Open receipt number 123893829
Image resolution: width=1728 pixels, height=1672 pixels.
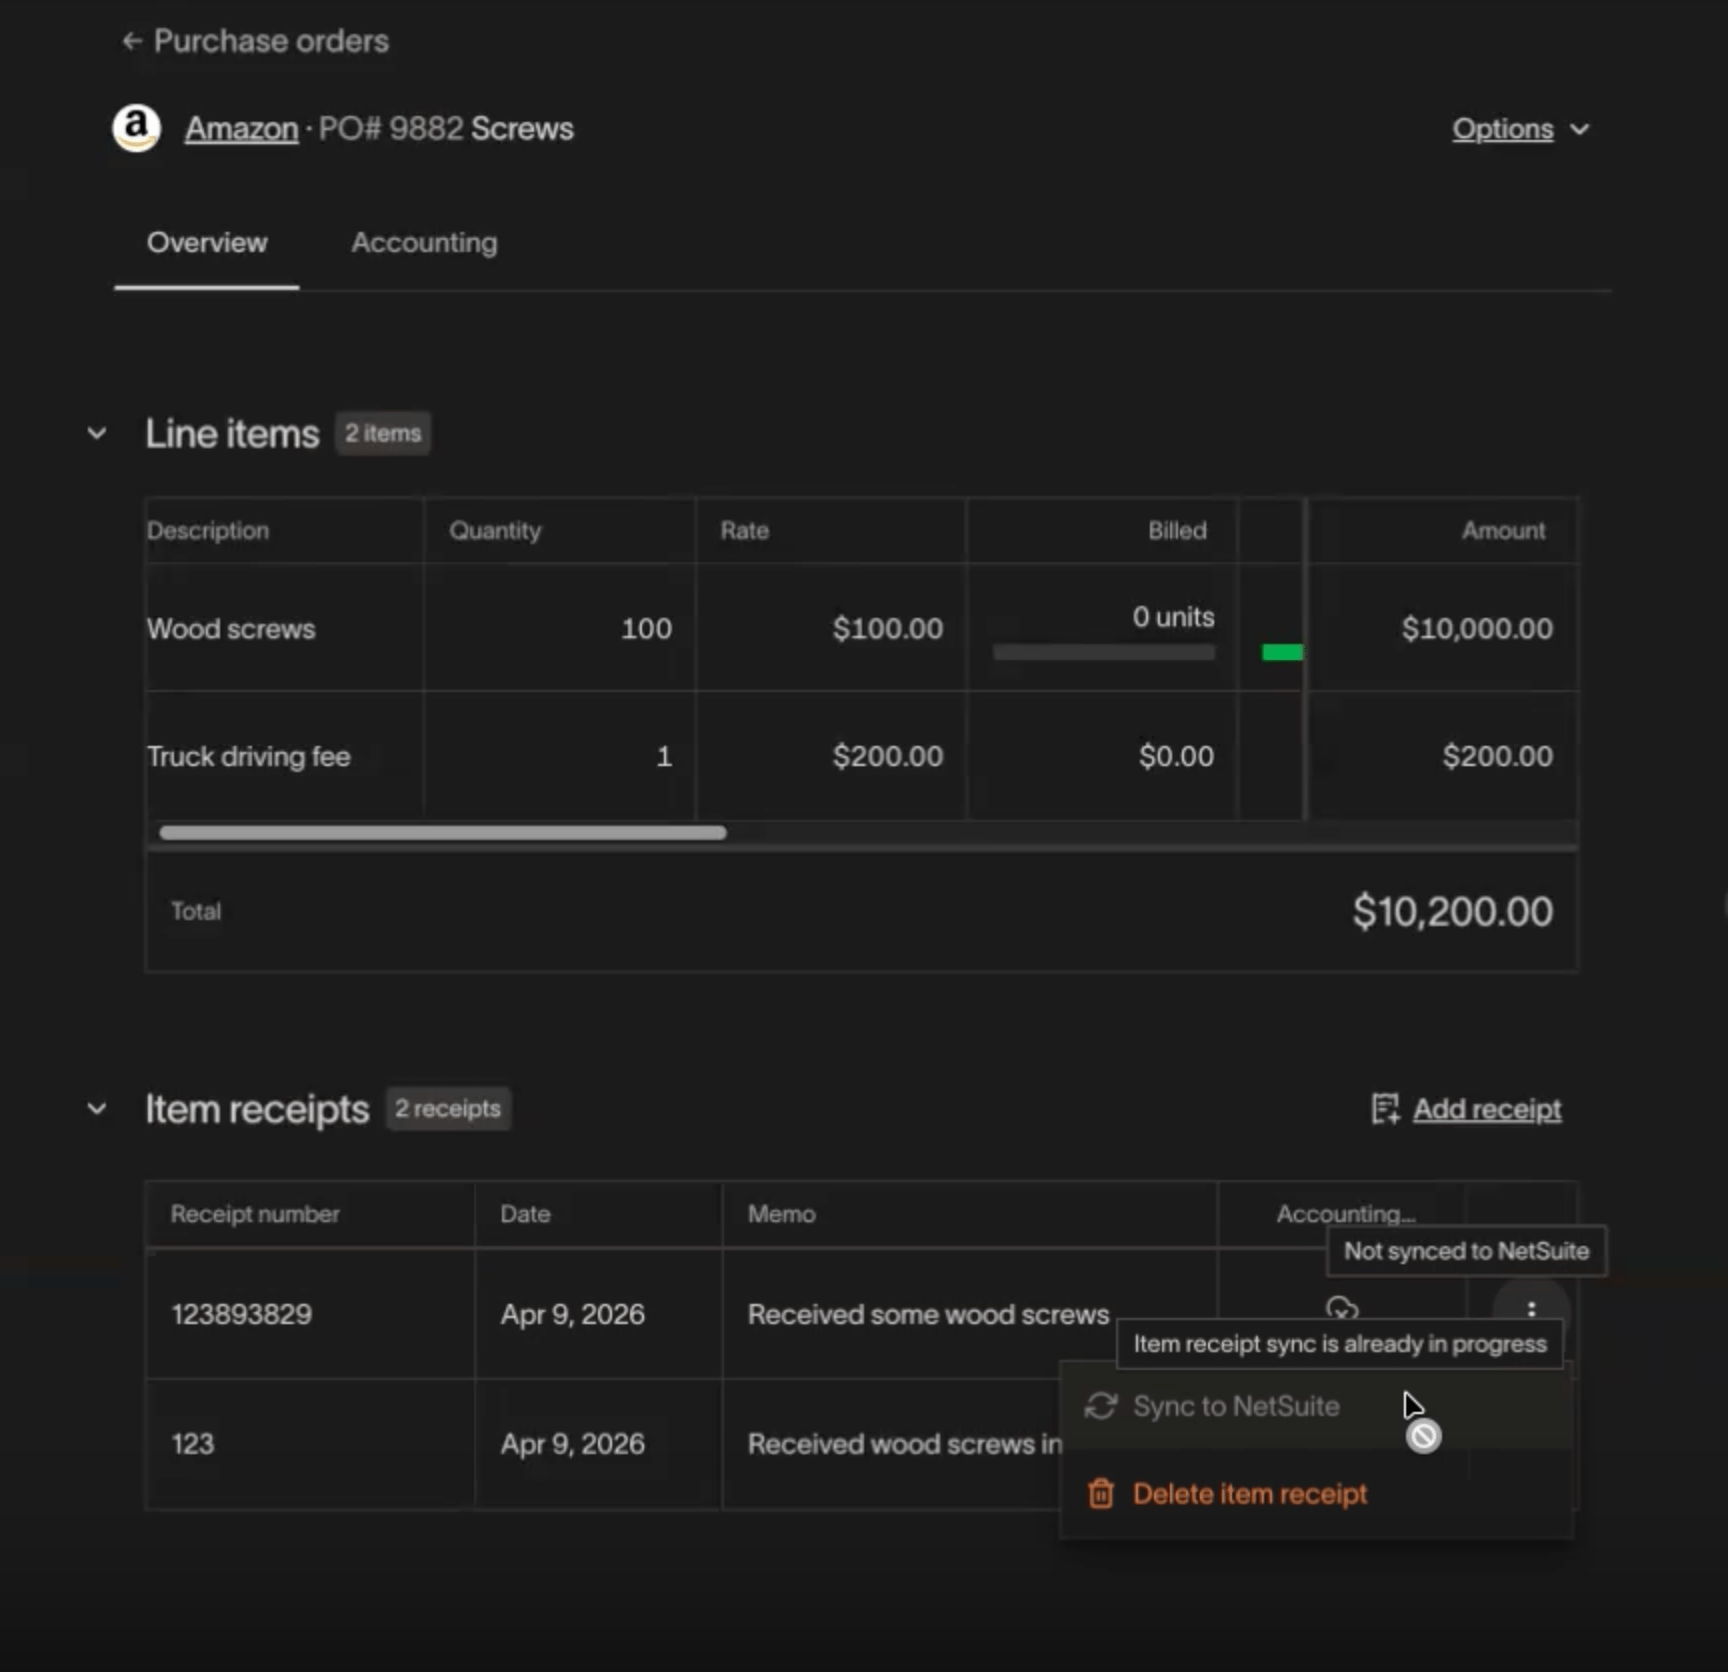pyautogui.click(x=242, y=1314)
